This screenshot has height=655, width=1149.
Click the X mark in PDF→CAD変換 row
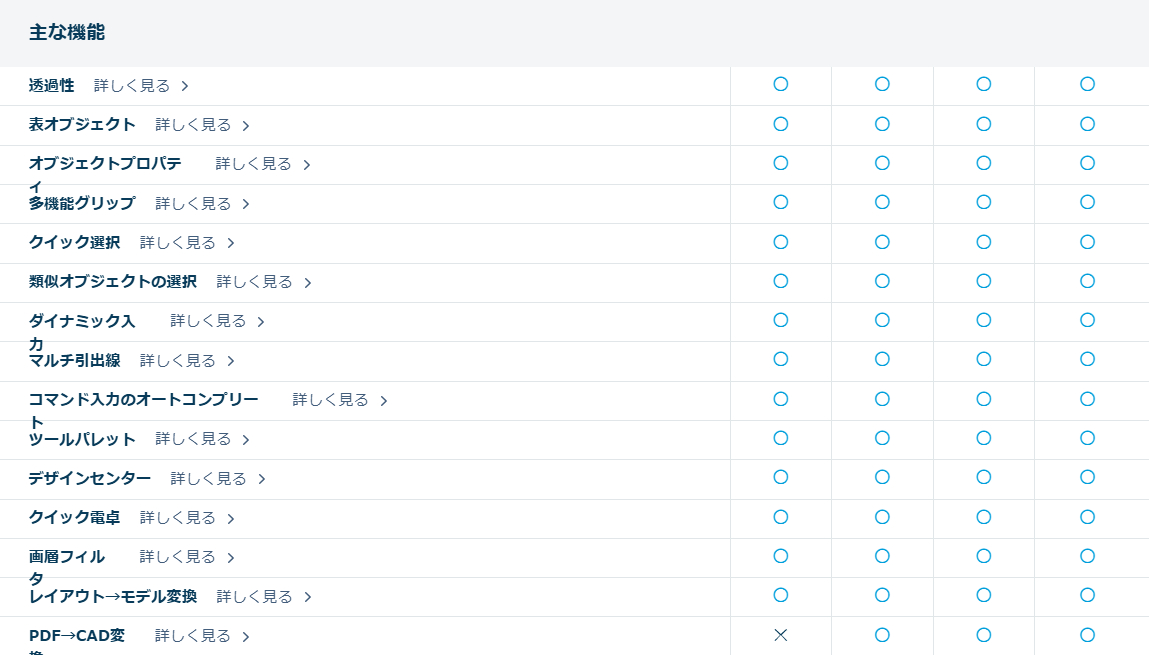tap(781, 635)
